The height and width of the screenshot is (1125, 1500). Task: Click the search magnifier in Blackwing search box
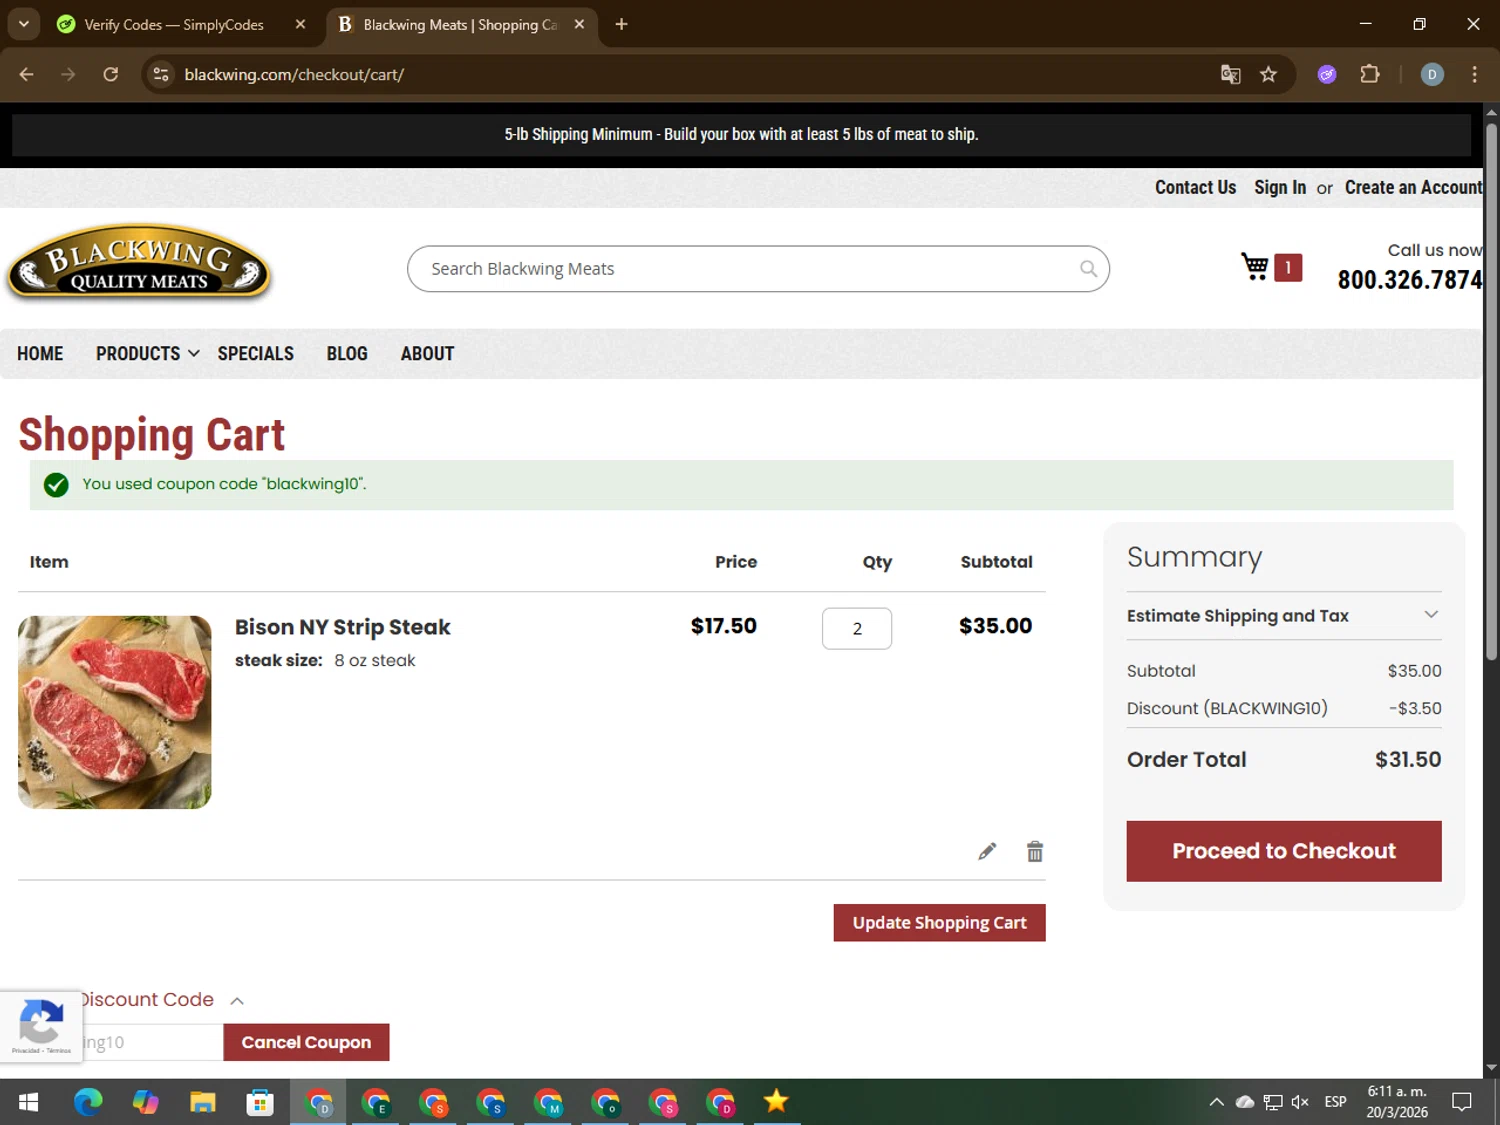click(1088, 269)
